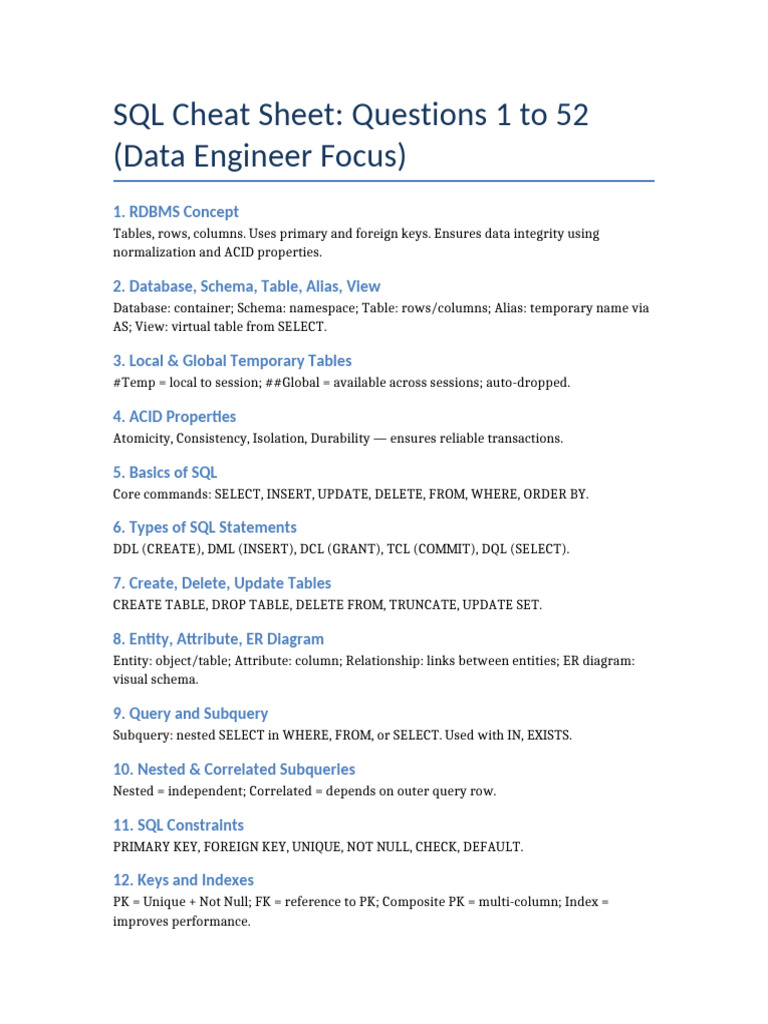Click the "PRIMARY KEY, FOREIGN KEY, UNIQUE" constraints line
Screen dimensions: 768x1024
(x=317, y=847)
